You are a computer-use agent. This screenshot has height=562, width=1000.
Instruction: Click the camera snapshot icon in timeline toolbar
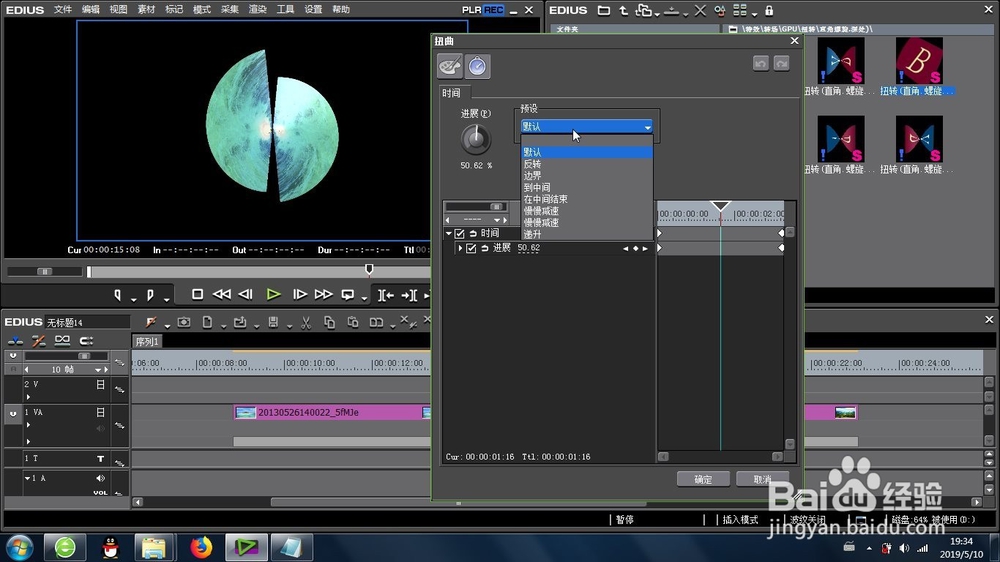(184, 323)
